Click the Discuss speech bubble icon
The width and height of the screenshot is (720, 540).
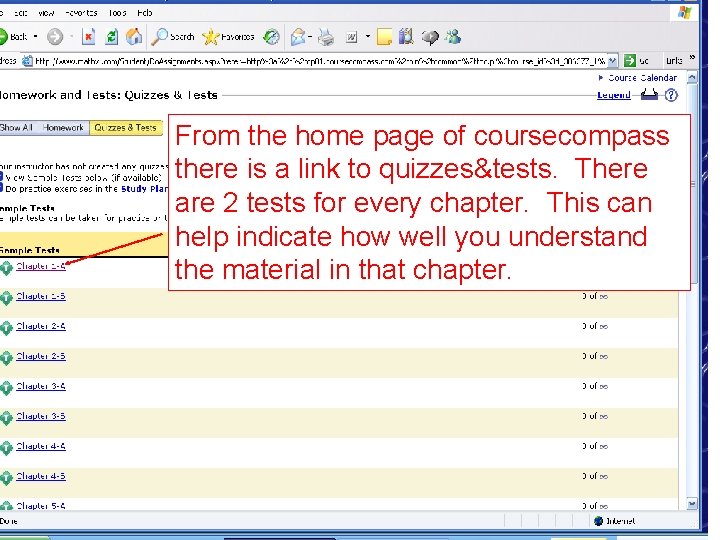pyautogui.click(x=430, y=37)
